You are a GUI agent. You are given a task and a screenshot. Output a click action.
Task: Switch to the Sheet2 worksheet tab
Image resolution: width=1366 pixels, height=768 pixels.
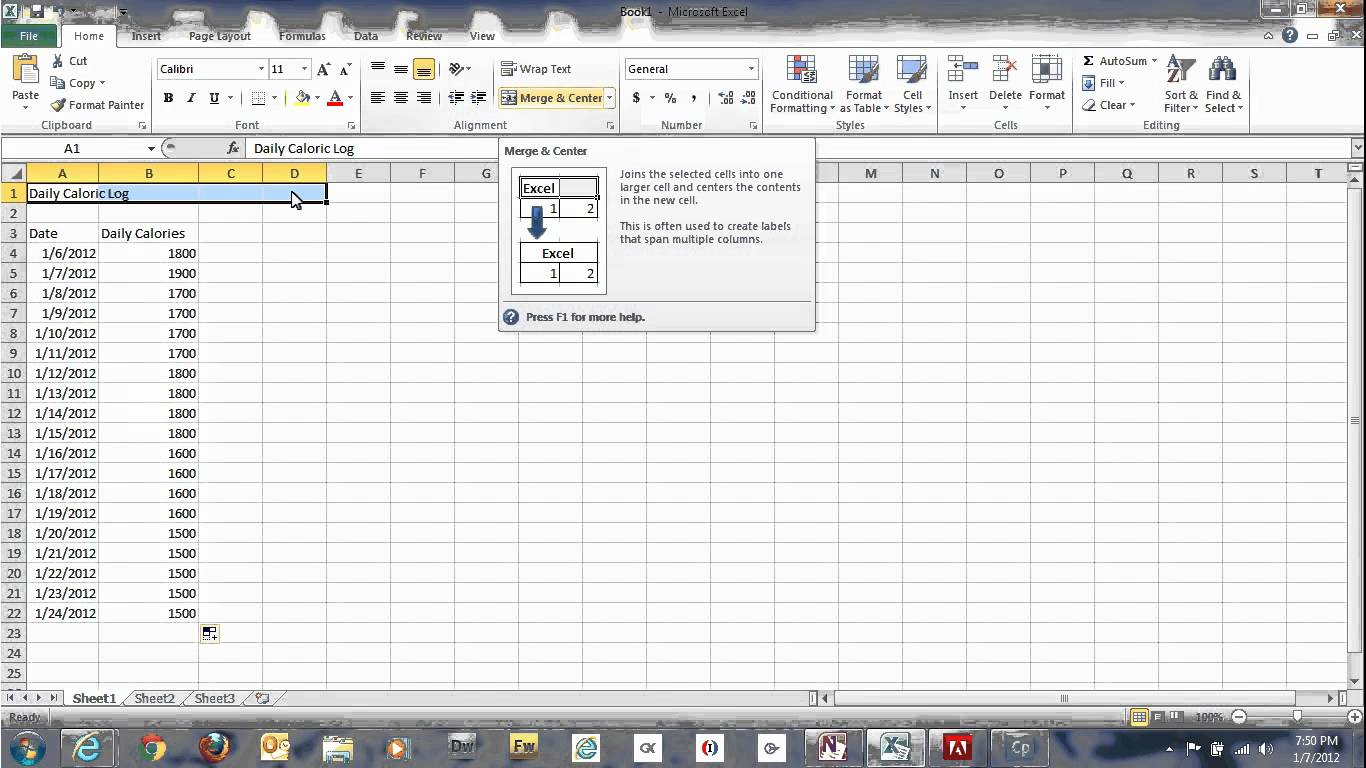pos(154,698)
